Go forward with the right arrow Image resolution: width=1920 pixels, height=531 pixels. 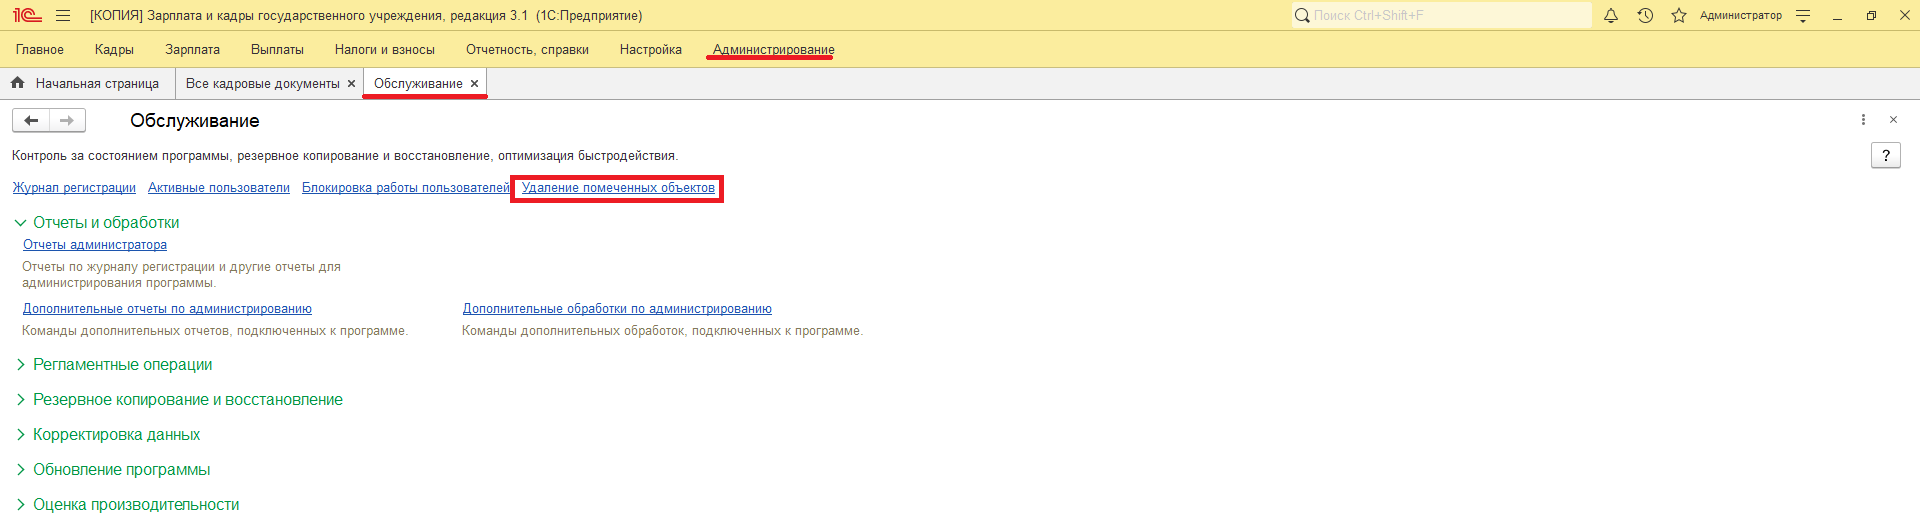[x=67, y=120]
